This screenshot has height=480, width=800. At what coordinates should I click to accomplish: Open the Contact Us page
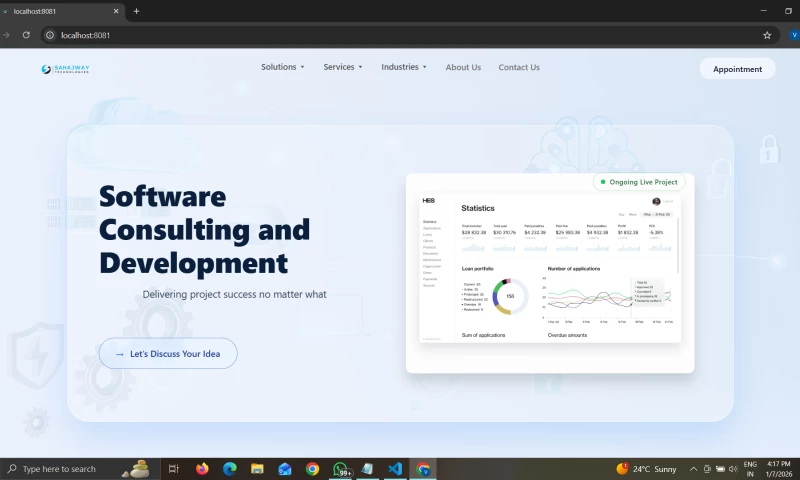519,67
